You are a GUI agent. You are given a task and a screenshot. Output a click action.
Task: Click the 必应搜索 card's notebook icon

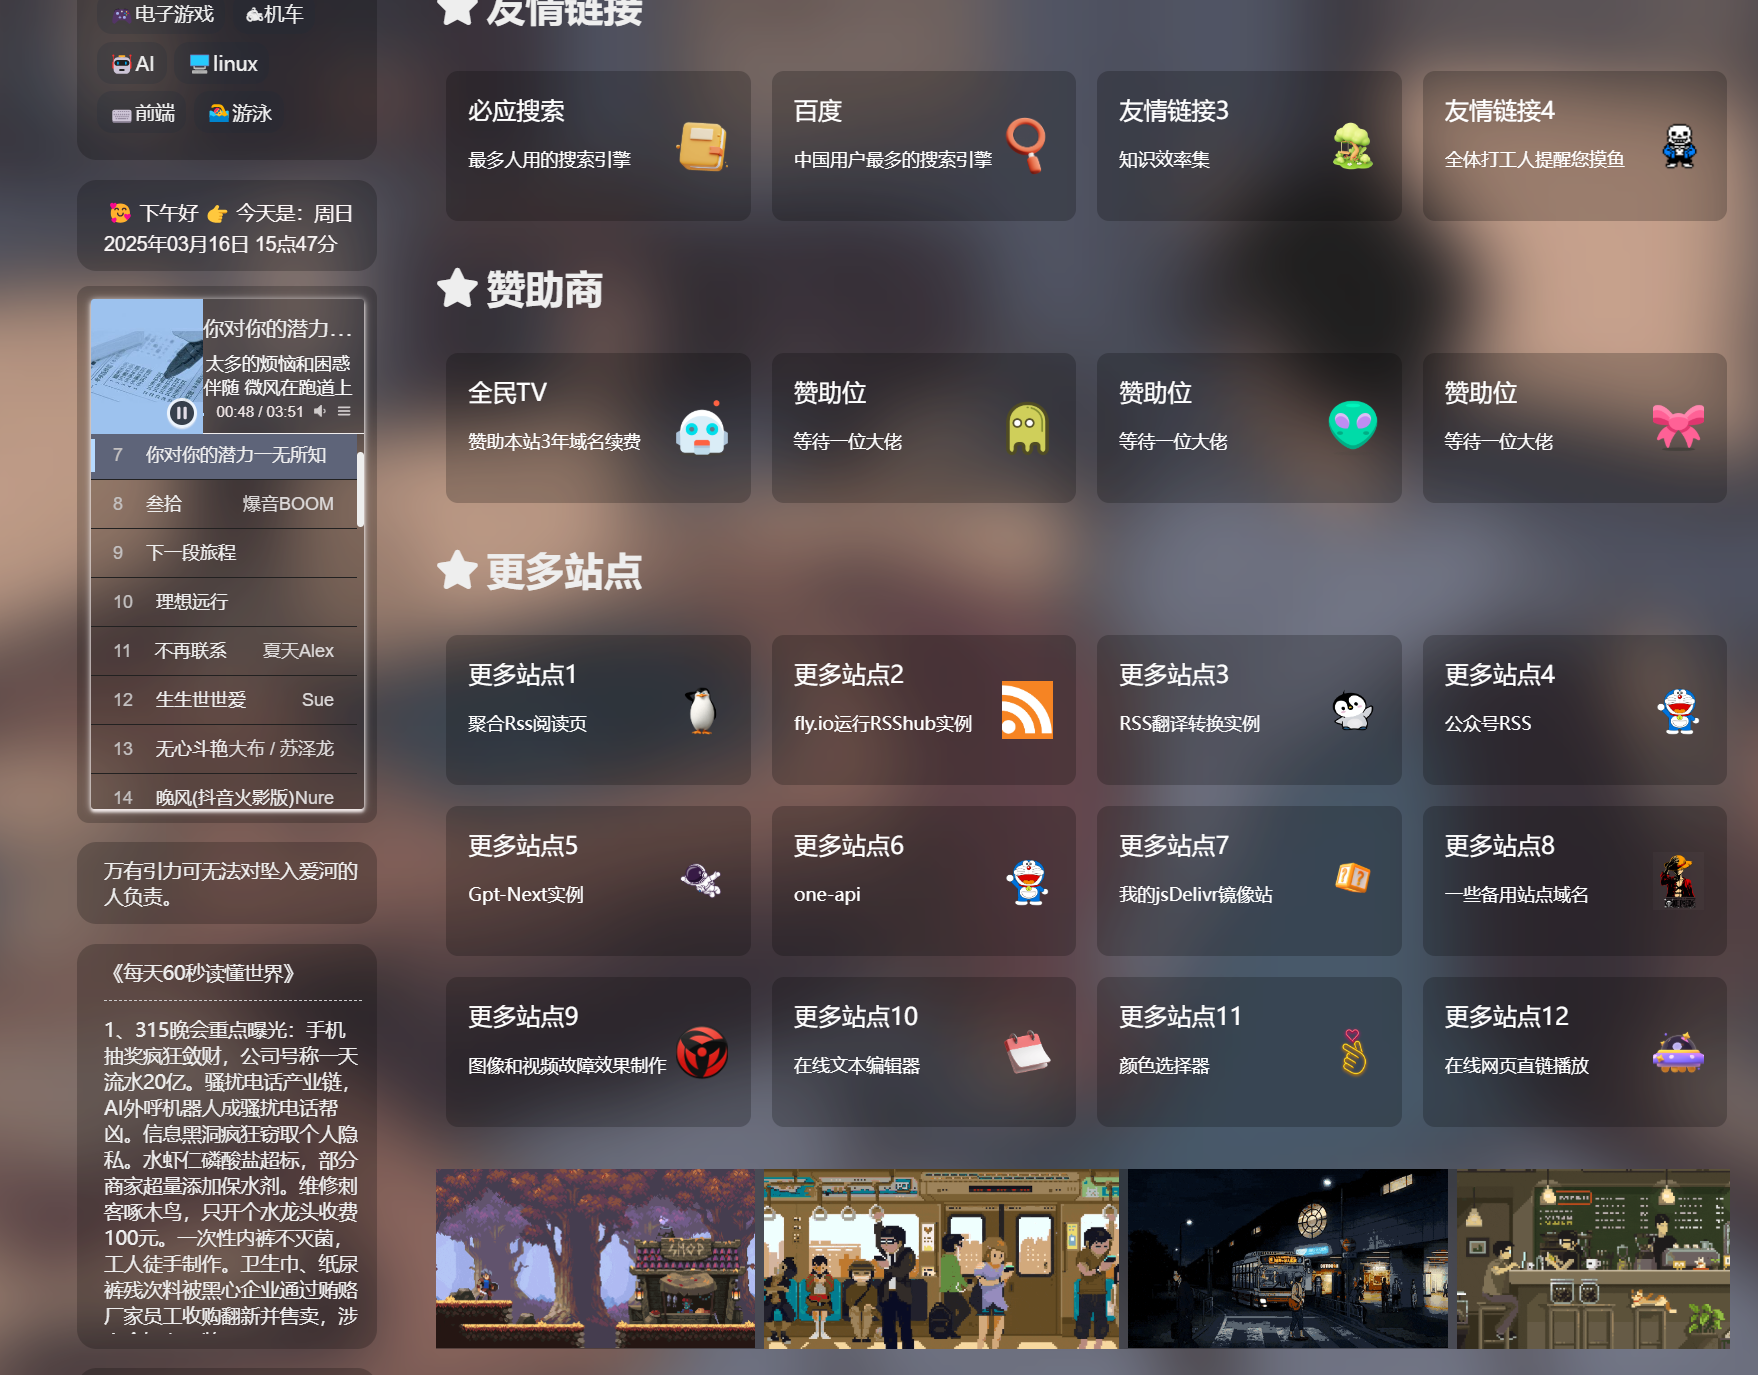(702, 146)
